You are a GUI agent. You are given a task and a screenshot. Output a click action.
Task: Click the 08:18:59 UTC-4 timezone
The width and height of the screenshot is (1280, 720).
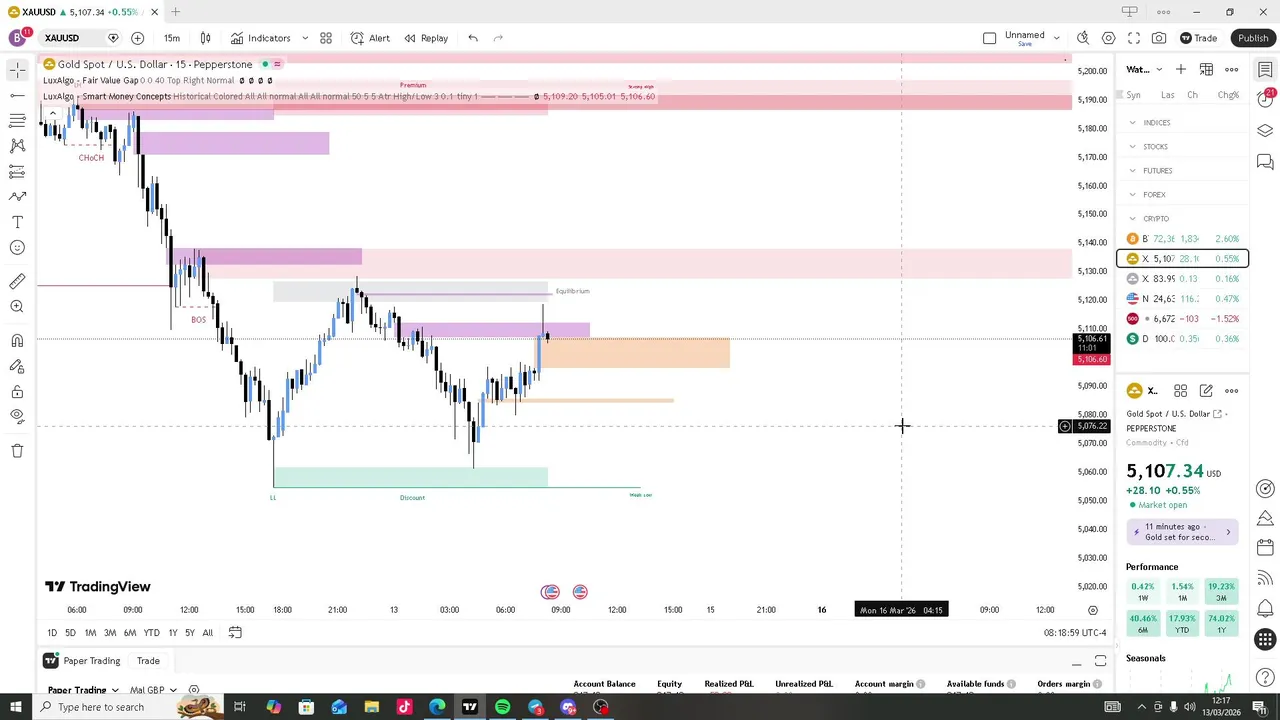click(x=1075, y=633)
